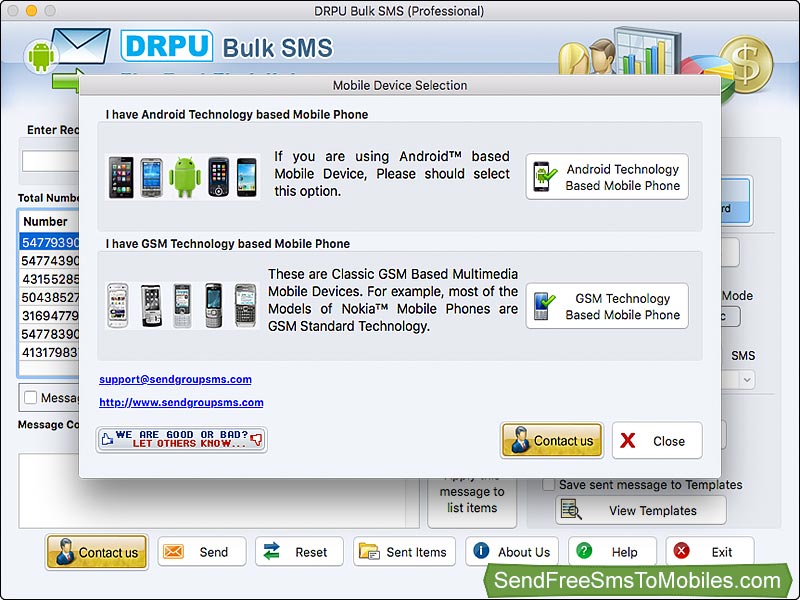Viewport: 800px width, 600px height.
Task: Click the contact person icon in the dialog
Action: [x=520, y=440]
